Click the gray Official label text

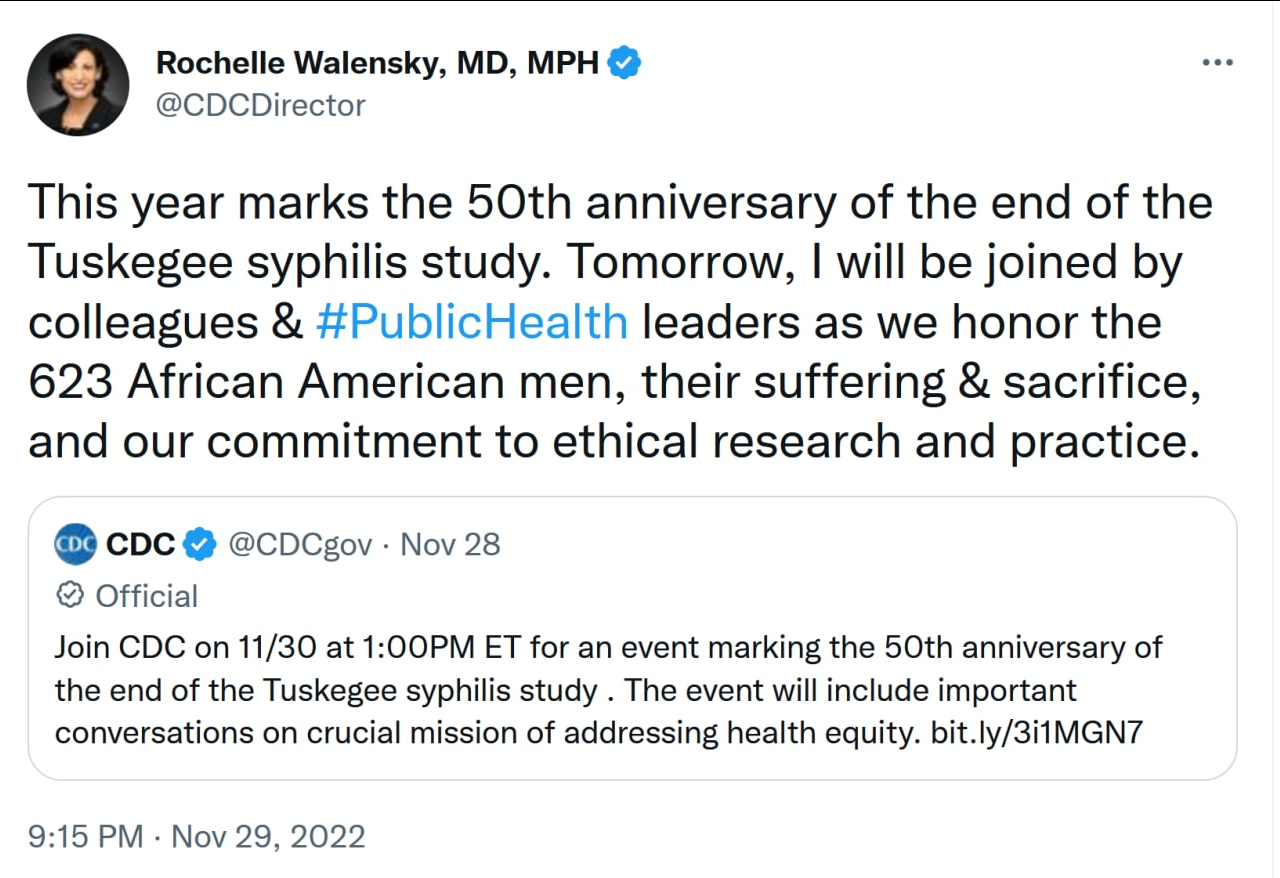147,596
